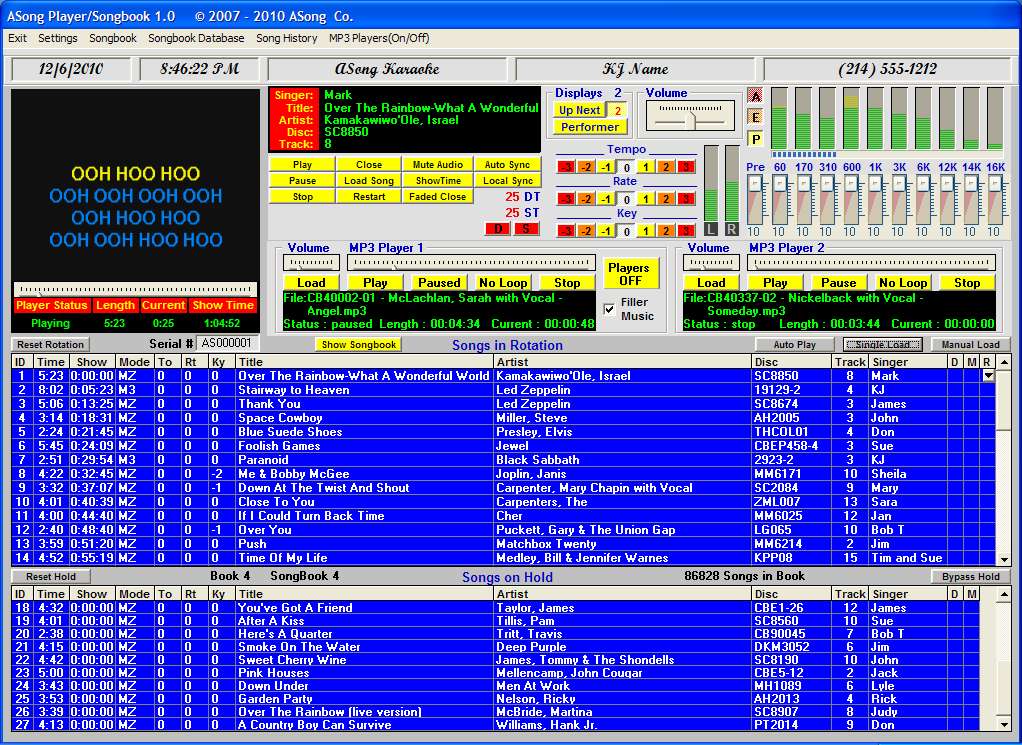Click the red S button under ST
1022x745 pixels.
click(526, 229)
